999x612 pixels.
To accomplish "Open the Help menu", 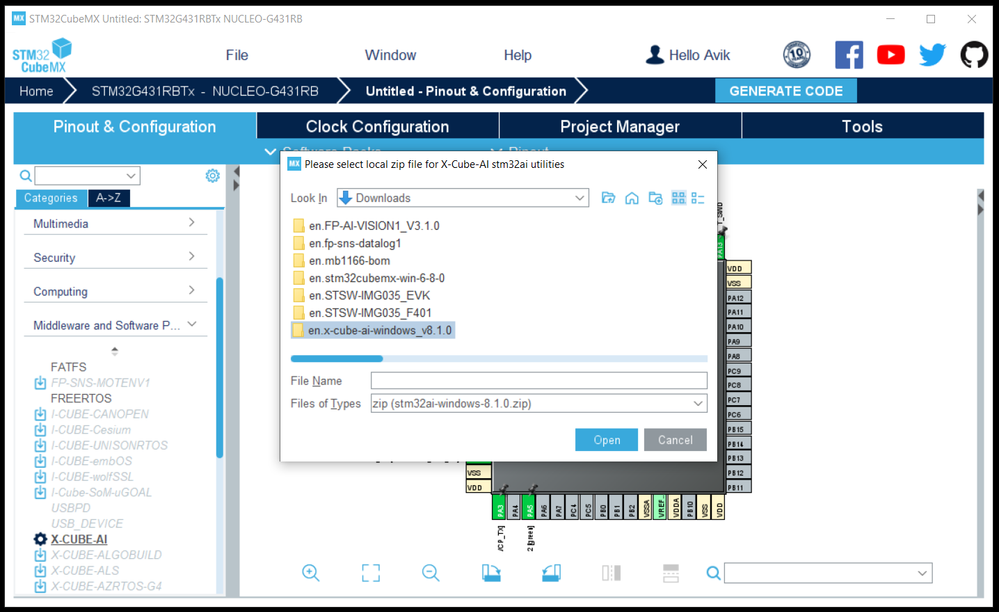I will coord(517,55).
